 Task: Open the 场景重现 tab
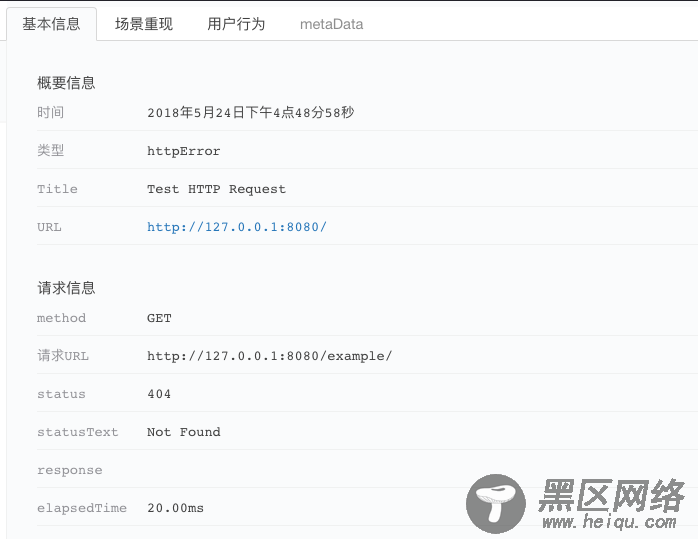(144, 24)
